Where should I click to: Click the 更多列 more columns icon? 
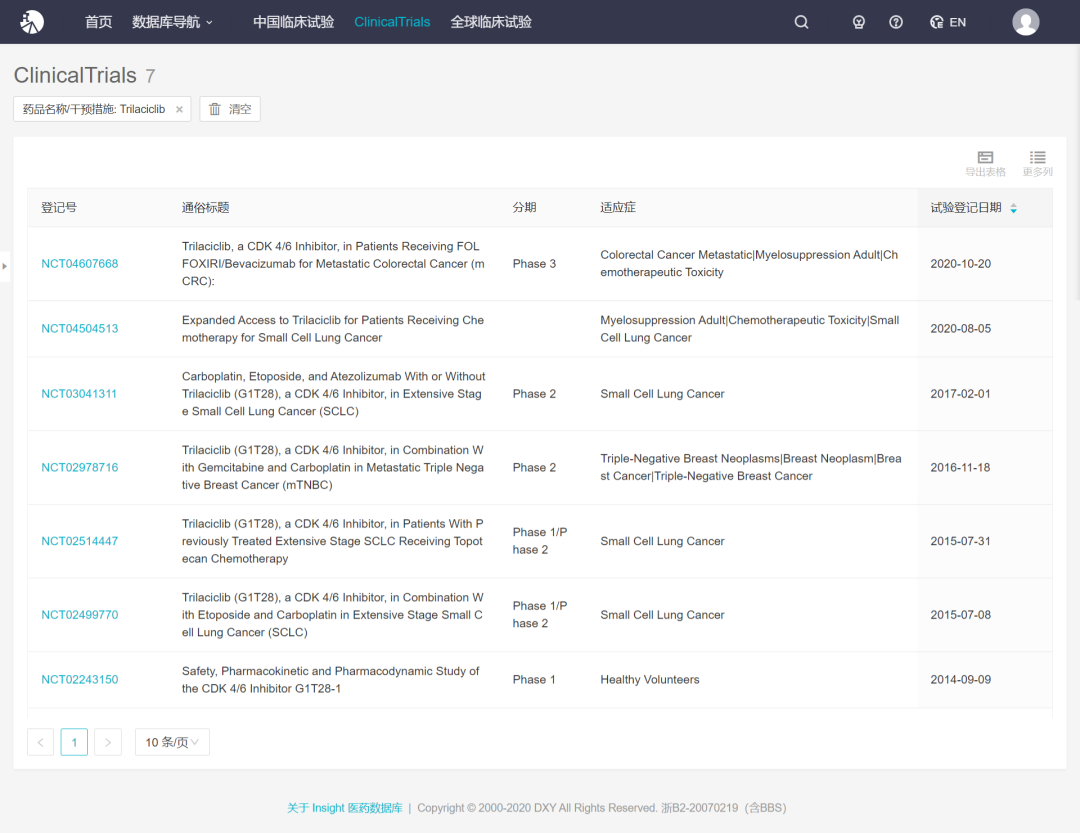coord(1037,164)
